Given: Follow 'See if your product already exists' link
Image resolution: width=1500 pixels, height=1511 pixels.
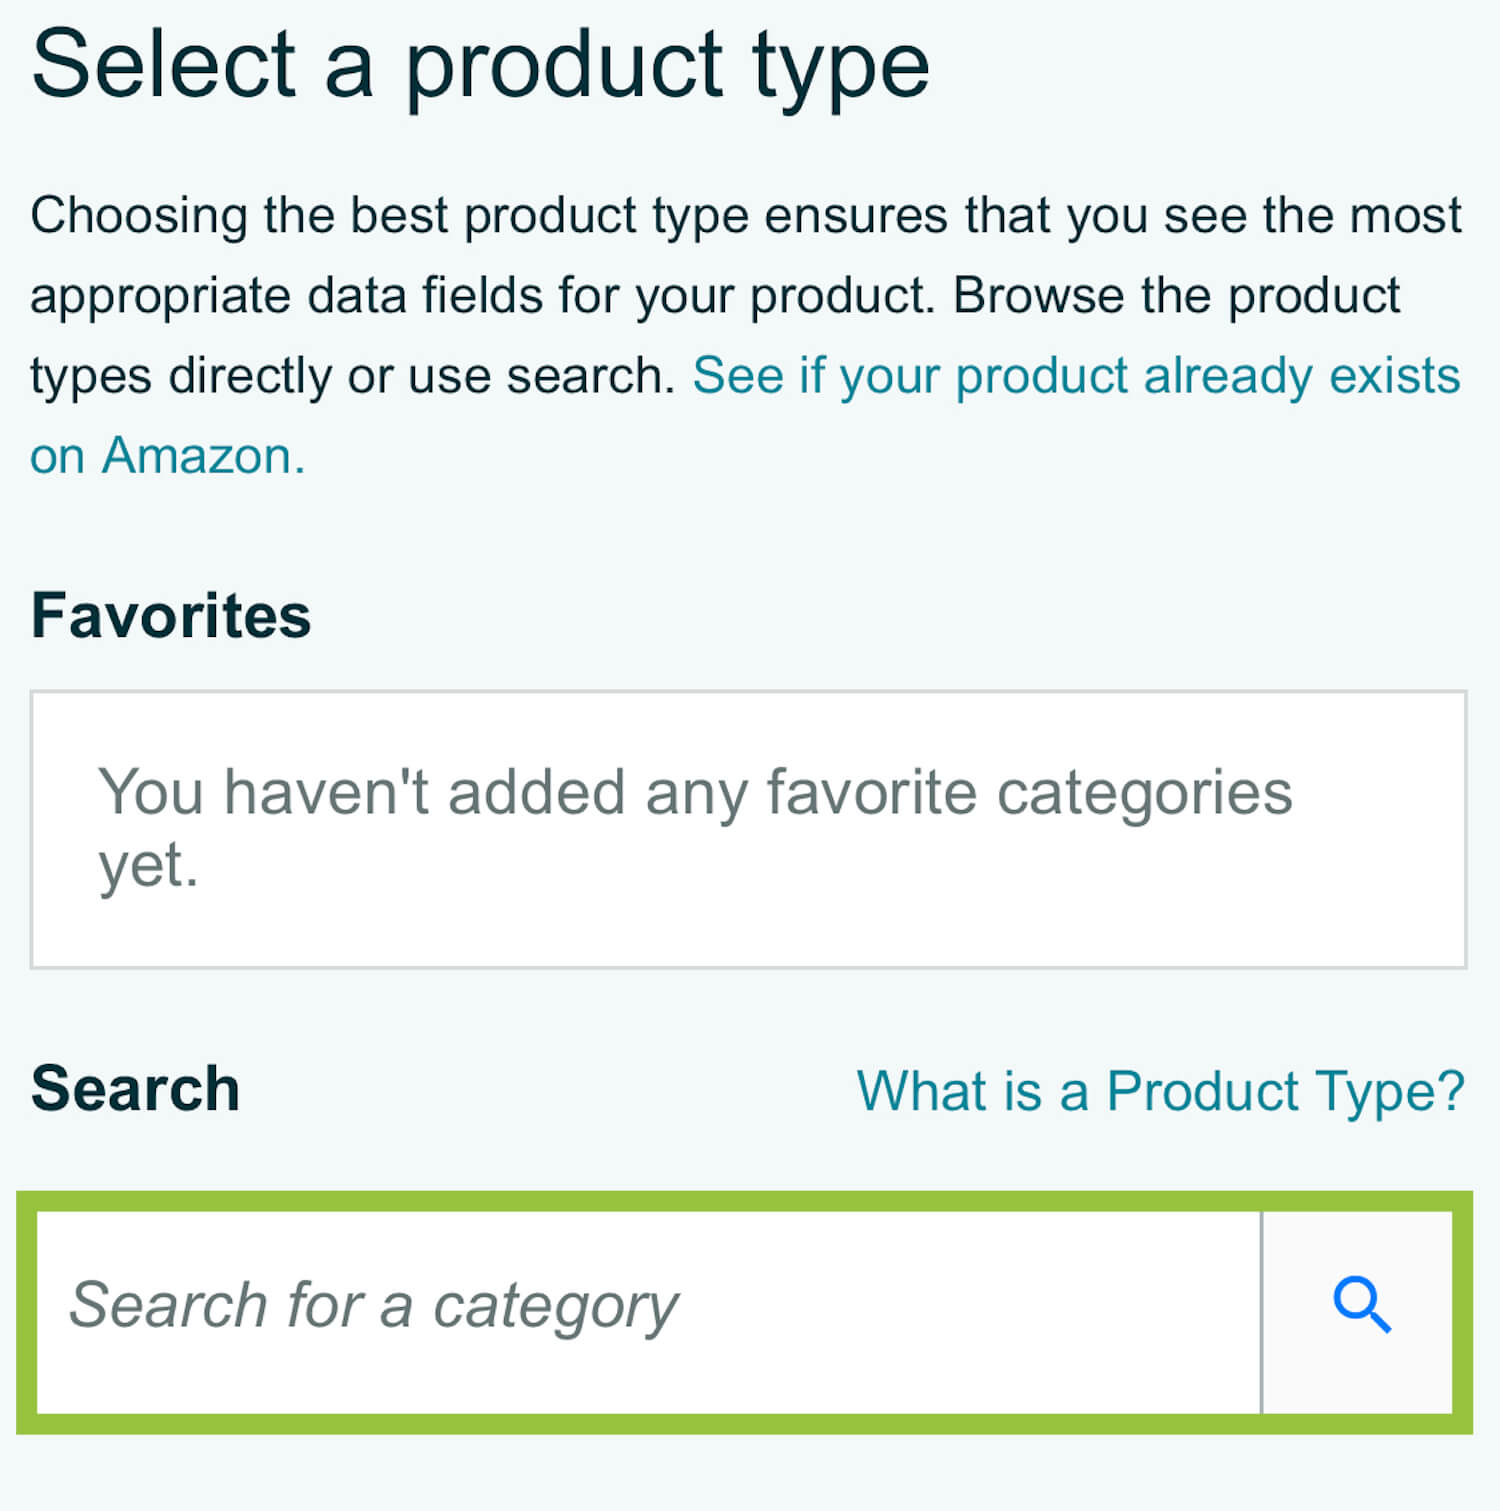Looking at the screenshot, I should click(1076, 377).
